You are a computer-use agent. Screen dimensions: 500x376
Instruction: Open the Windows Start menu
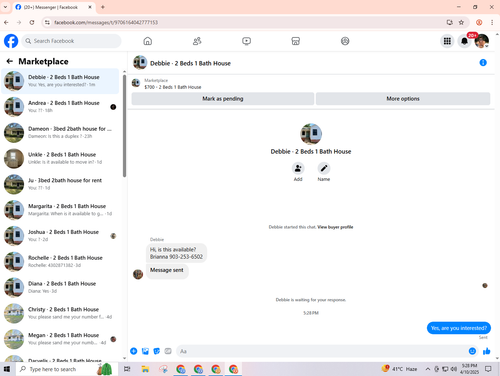tap(7, 369)
